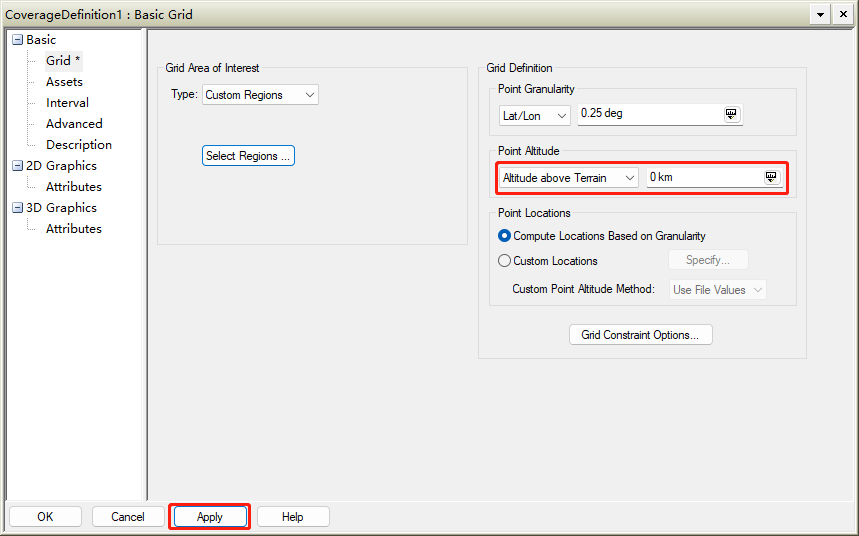
Task: Select the Custom Locations radio button
Action: click(504, 261)
